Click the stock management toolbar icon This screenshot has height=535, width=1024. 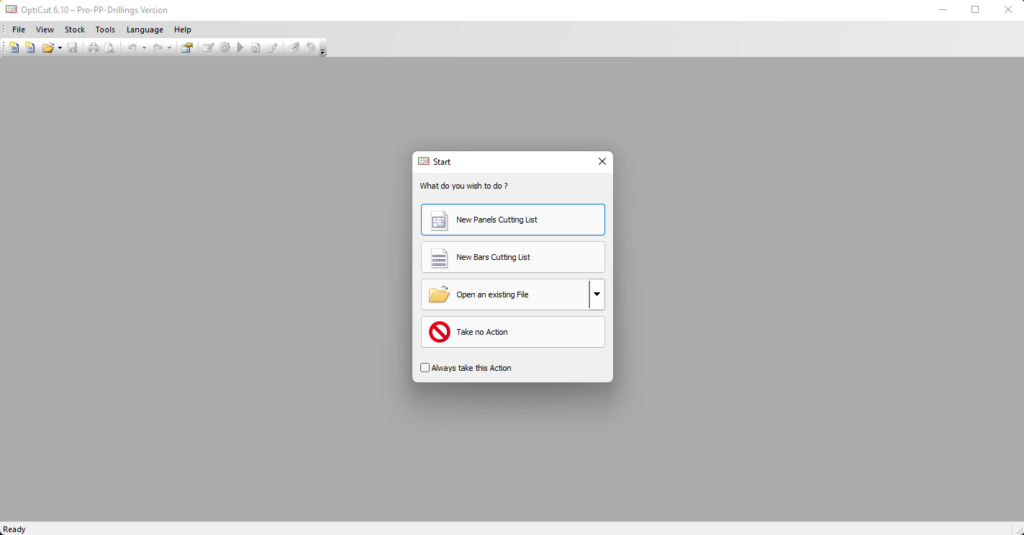point(187,48)
